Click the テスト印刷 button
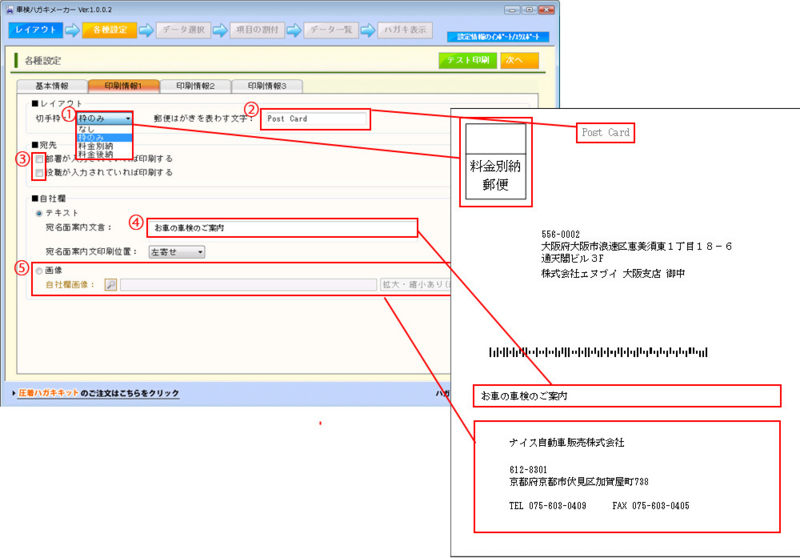800x558 pixels. tap(467, 60)
